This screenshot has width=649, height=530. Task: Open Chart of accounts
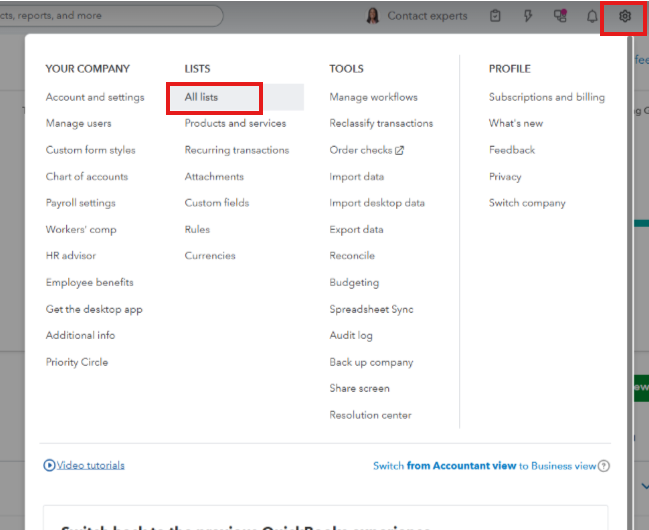coord(87,176)
